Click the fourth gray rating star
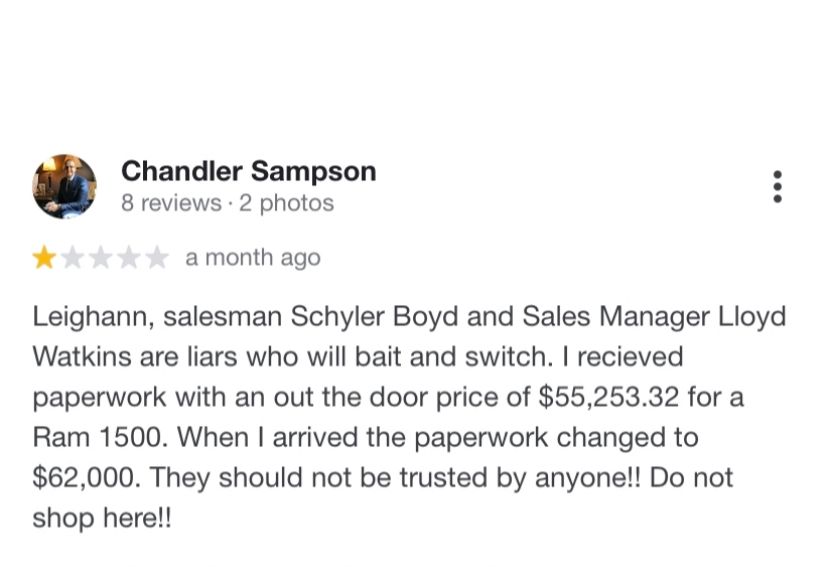 pos(128,259)
